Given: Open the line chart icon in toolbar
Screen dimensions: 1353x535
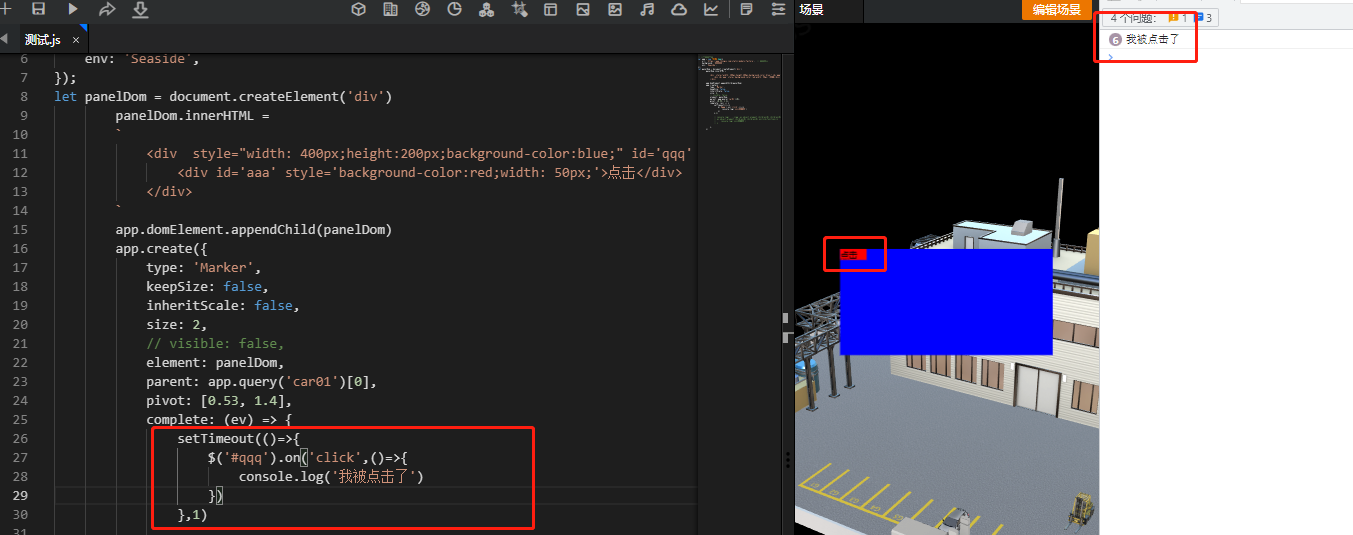Looking at the screenshot, I should pos(711,9).
